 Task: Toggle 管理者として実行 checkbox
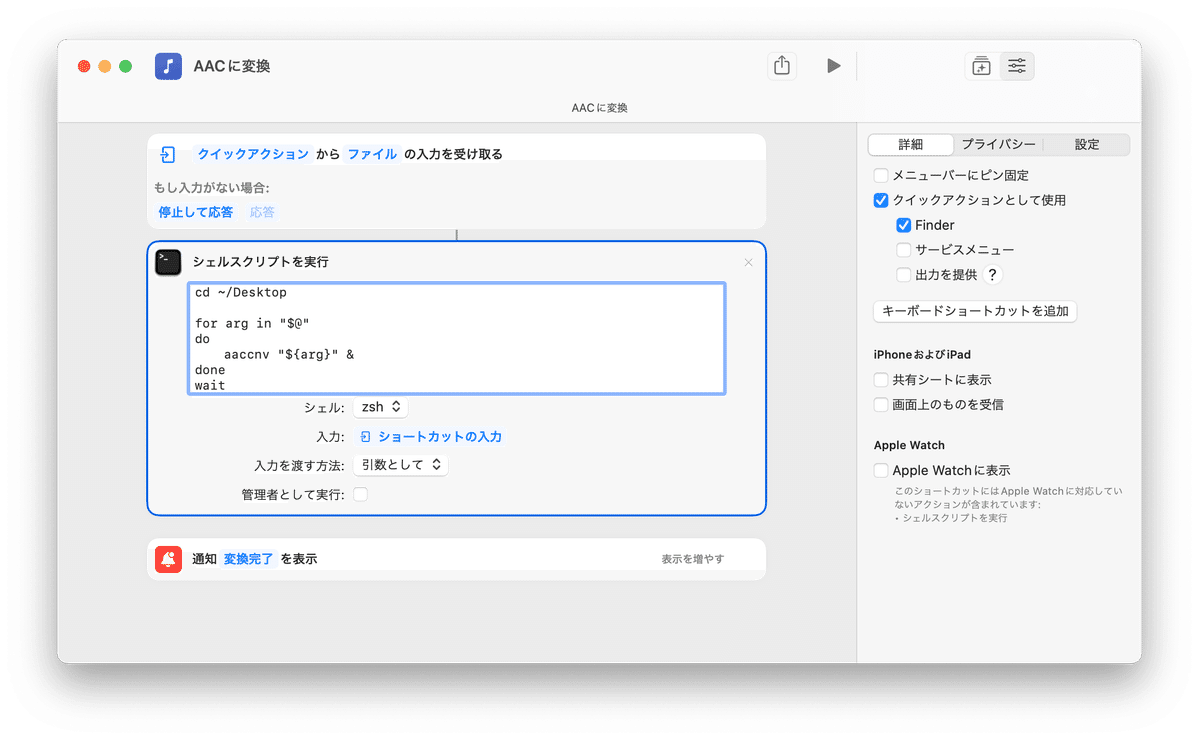pyautogui.click(x=360, y=494)
